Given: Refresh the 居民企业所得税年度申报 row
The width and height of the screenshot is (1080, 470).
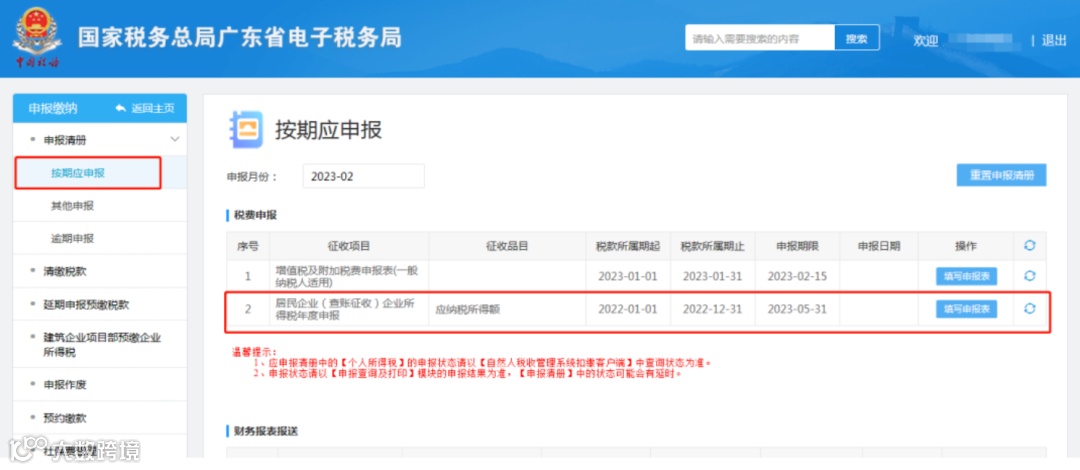Looking at the screenshot, I should coord(1030,309).
